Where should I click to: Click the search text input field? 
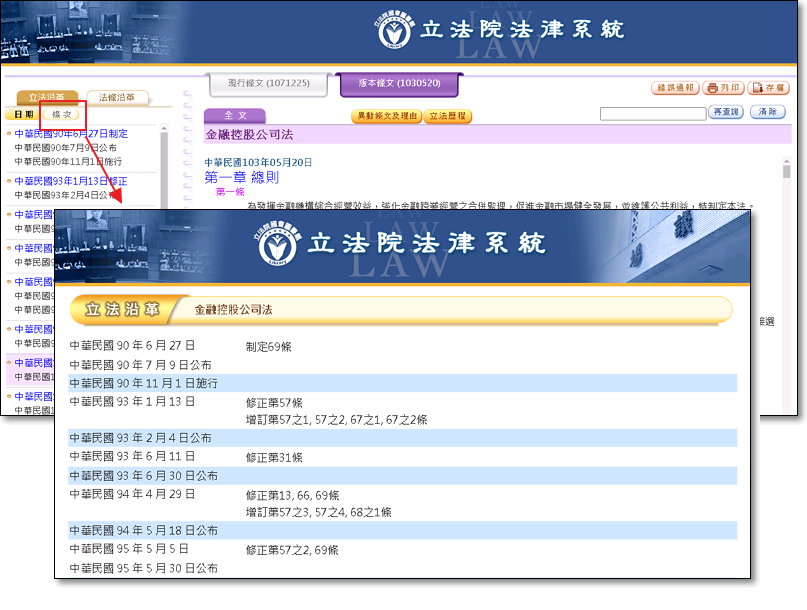tap(652, 114)
